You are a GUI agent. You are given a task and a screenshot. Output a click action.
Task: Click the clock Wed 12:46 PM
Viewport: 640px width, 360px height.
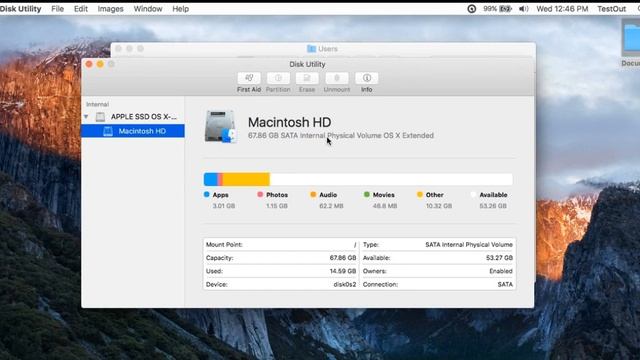(x=562, y=9)
